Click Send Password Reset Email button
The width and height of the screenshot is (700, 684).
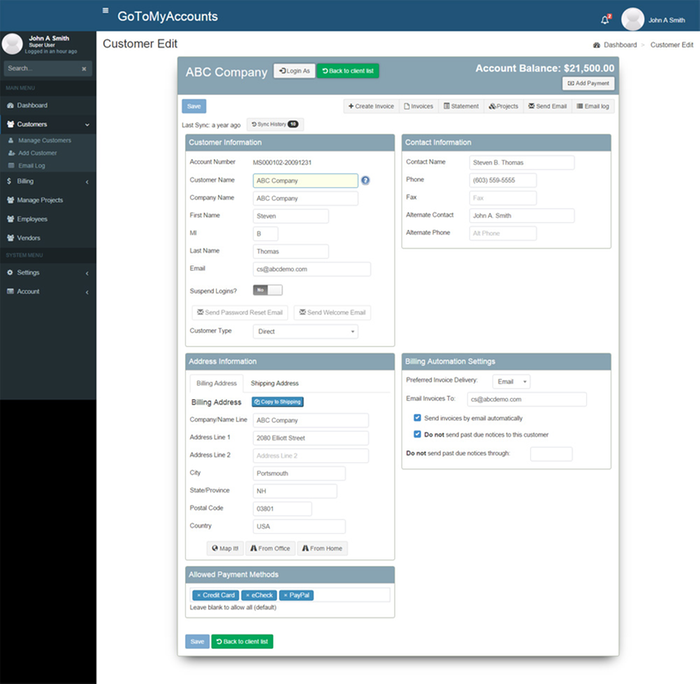240,313
